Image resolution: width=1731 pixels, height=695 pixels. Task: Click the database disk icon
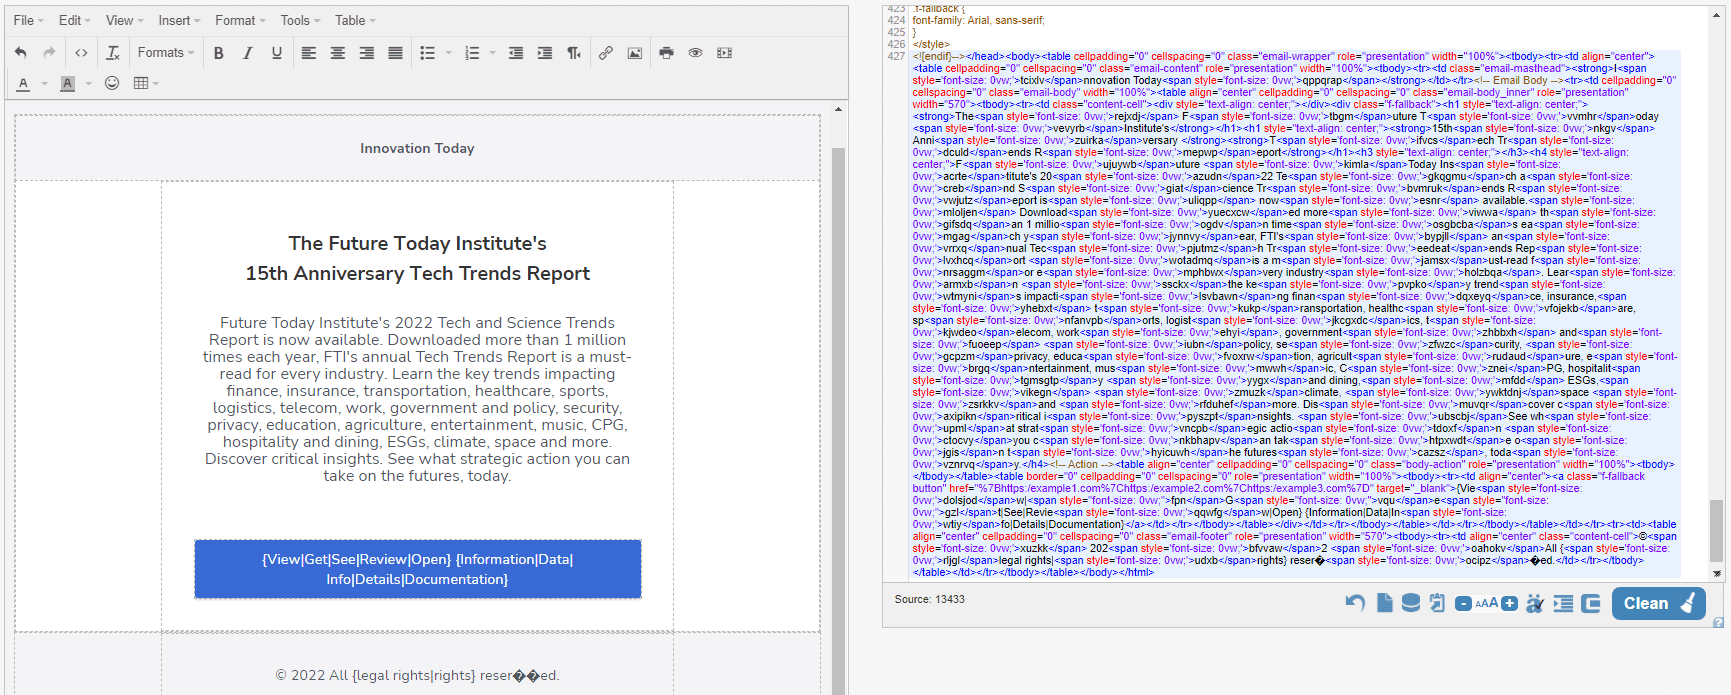1410,603
